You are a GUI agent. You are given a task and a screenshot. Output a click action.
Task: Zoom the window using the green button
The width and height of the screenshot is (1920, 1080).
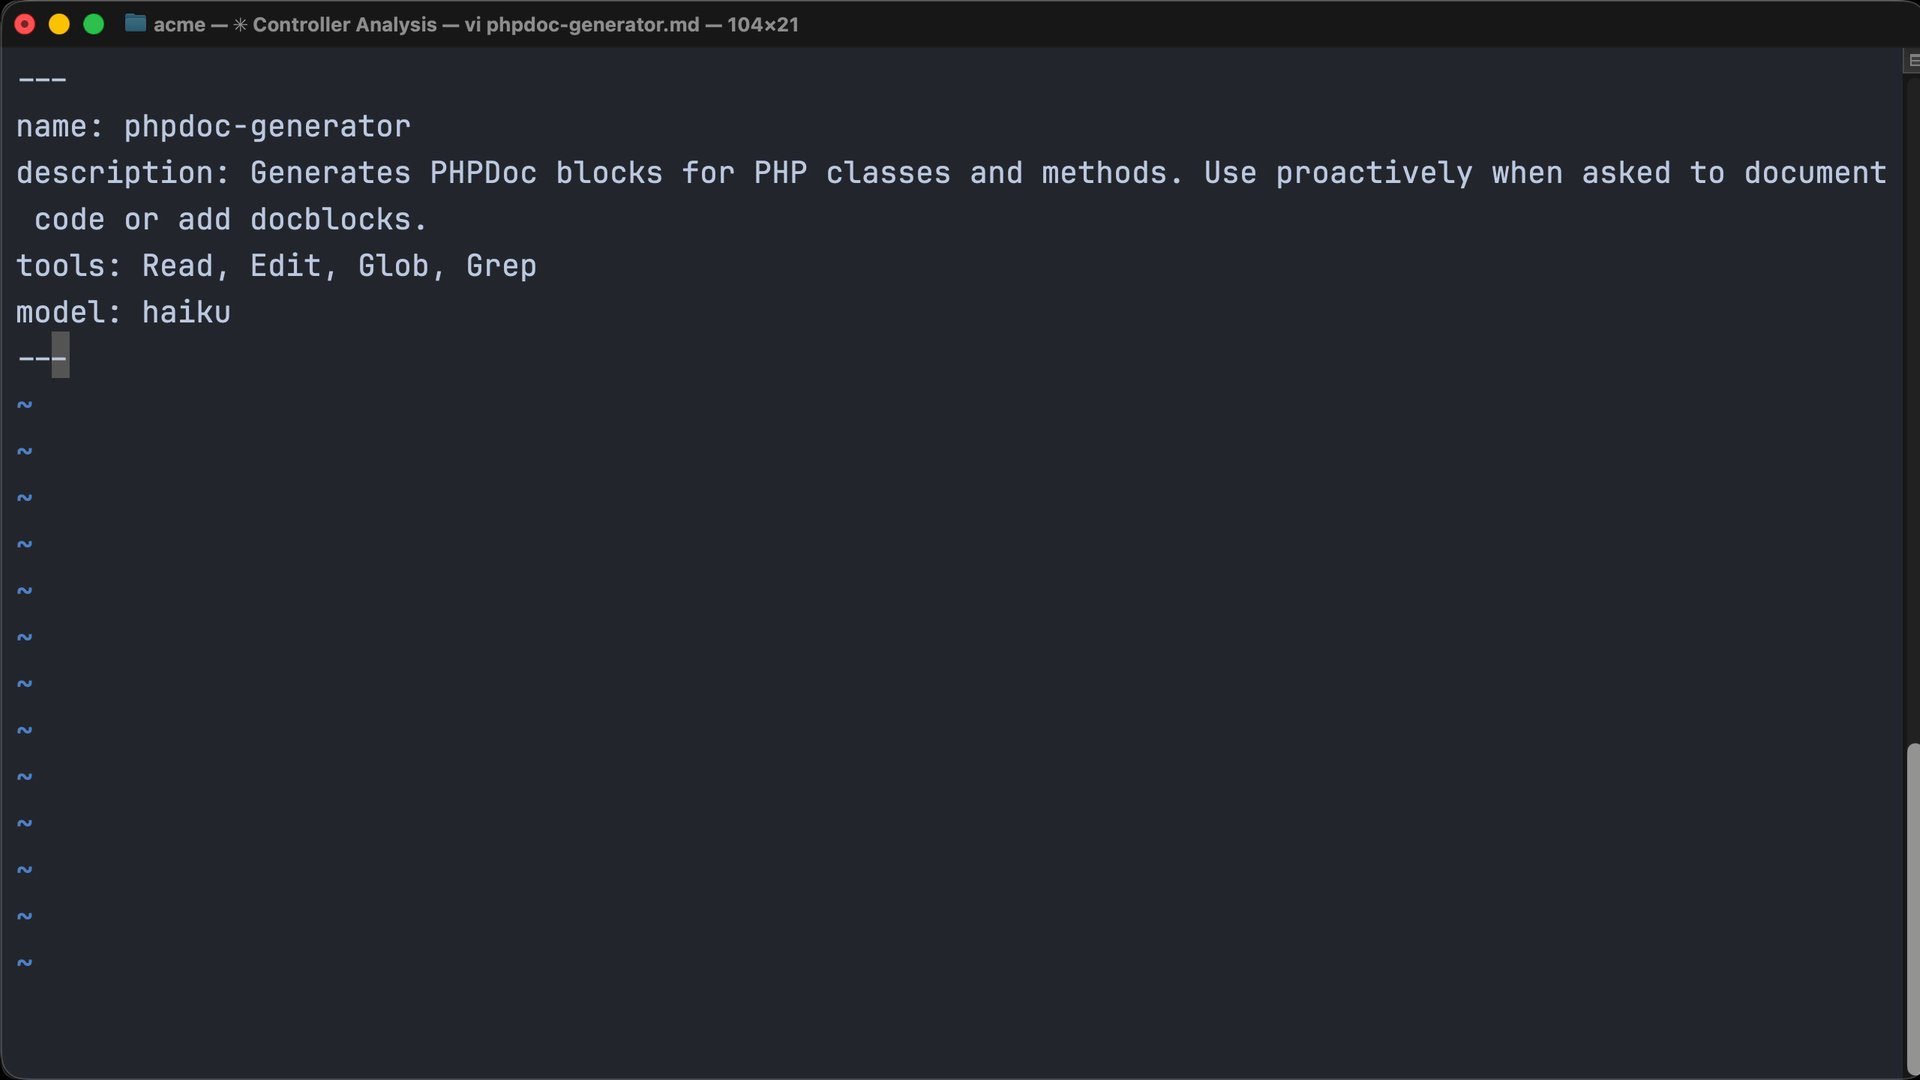[x=93, y=24]
